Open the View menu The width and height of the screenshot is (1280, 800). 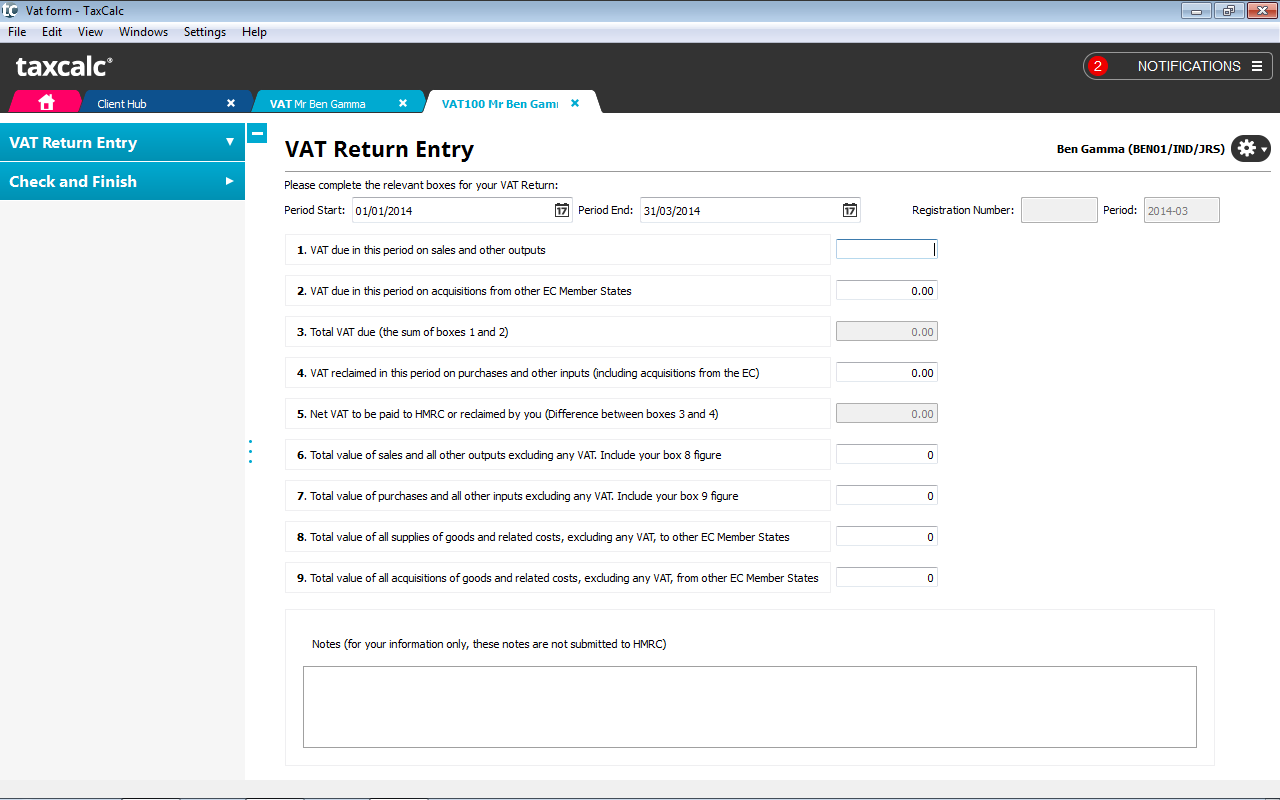click(90, 32)
